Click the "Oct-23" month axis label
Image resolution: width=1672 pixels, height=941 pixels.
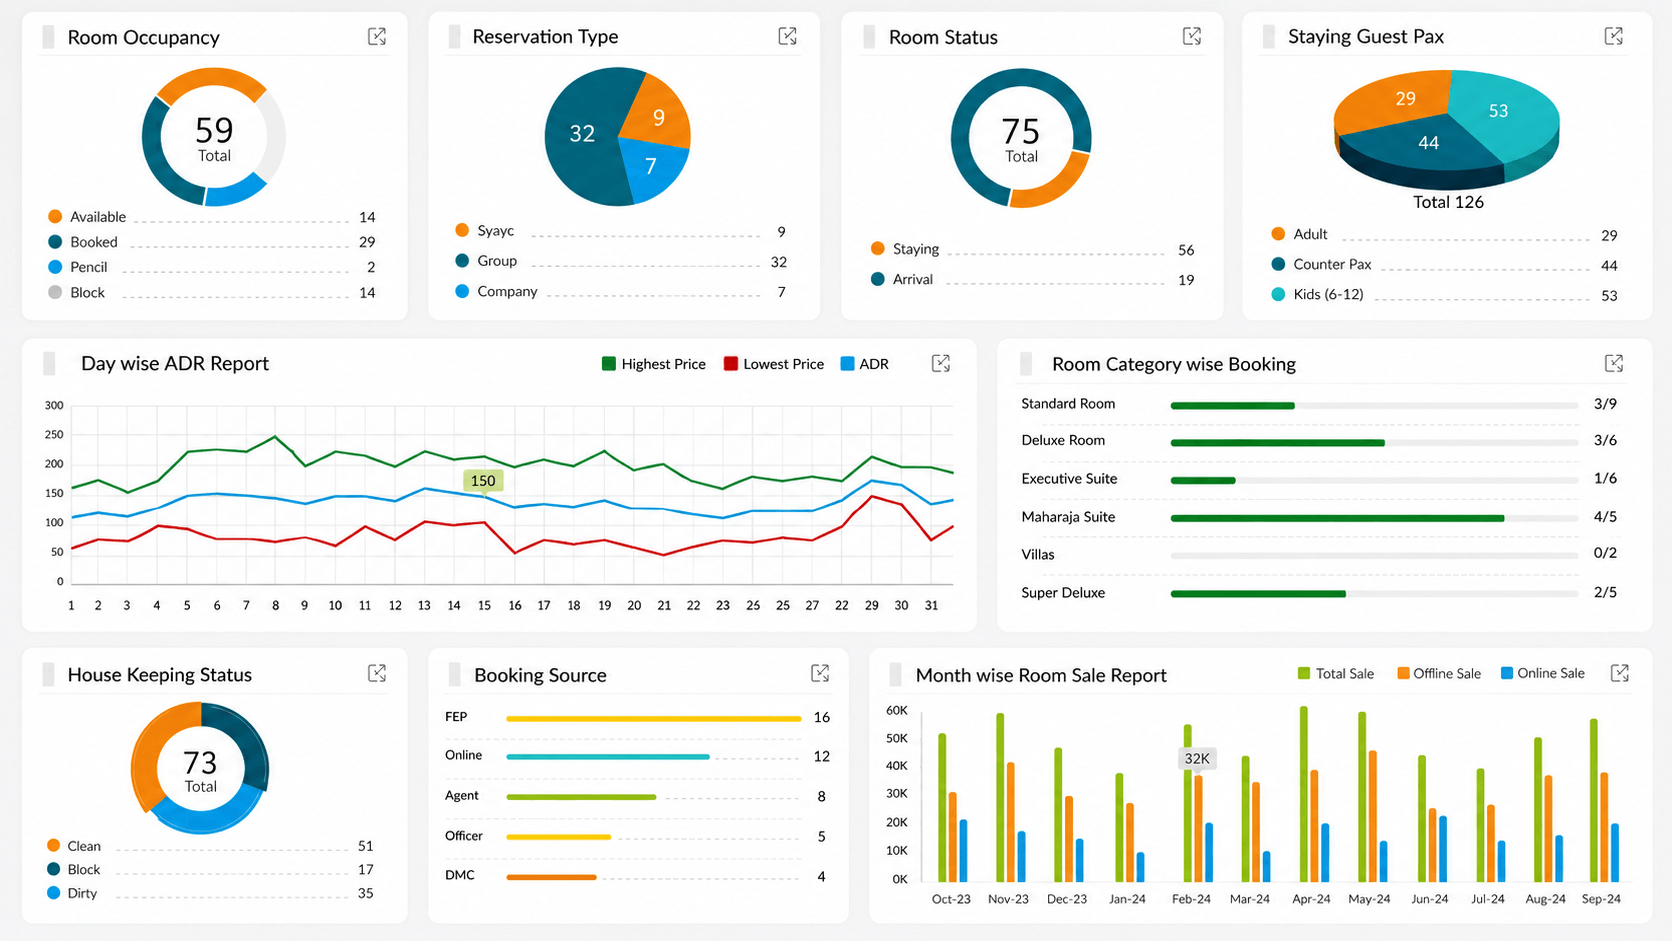[951, 899]
